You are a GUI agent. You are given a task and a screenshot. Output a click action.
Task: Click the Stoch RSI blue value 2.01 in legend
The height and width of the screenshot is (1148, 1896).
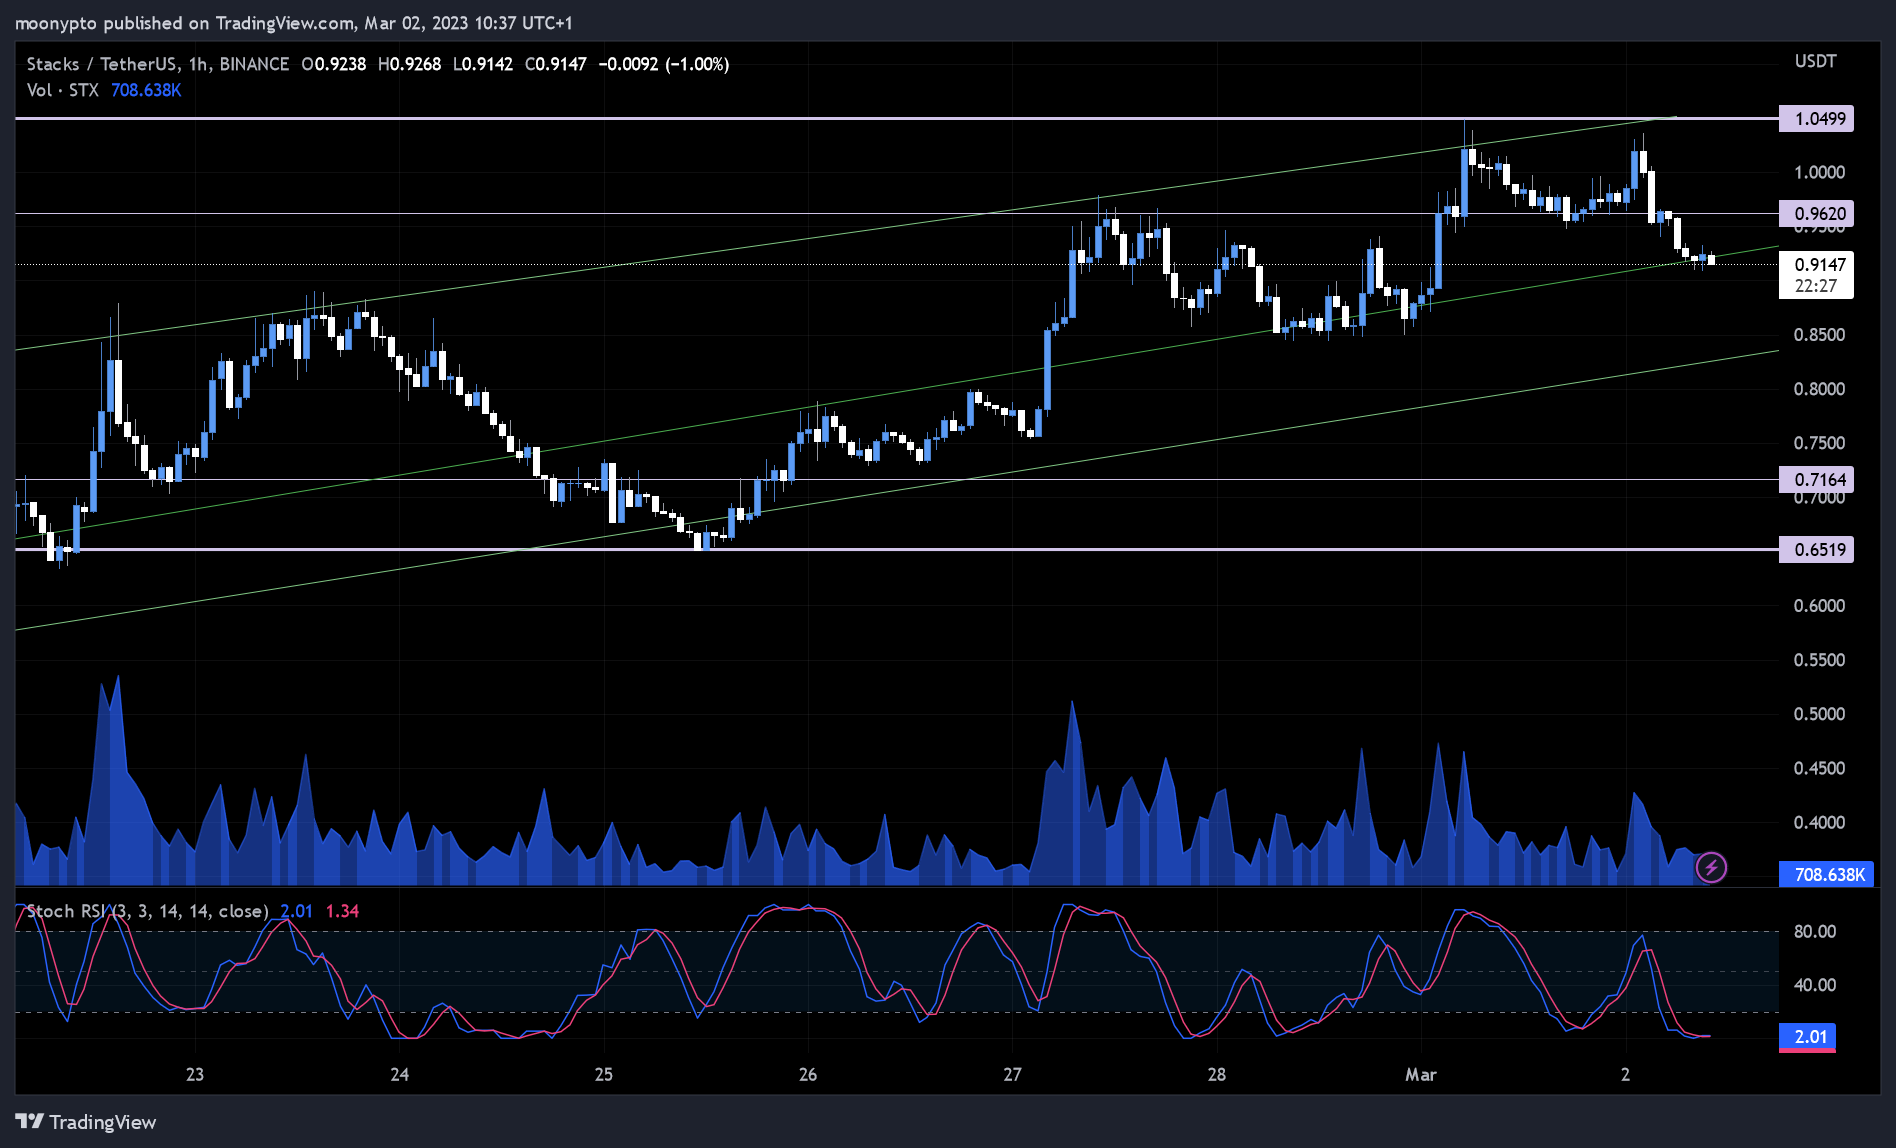(x=296, y=911)
